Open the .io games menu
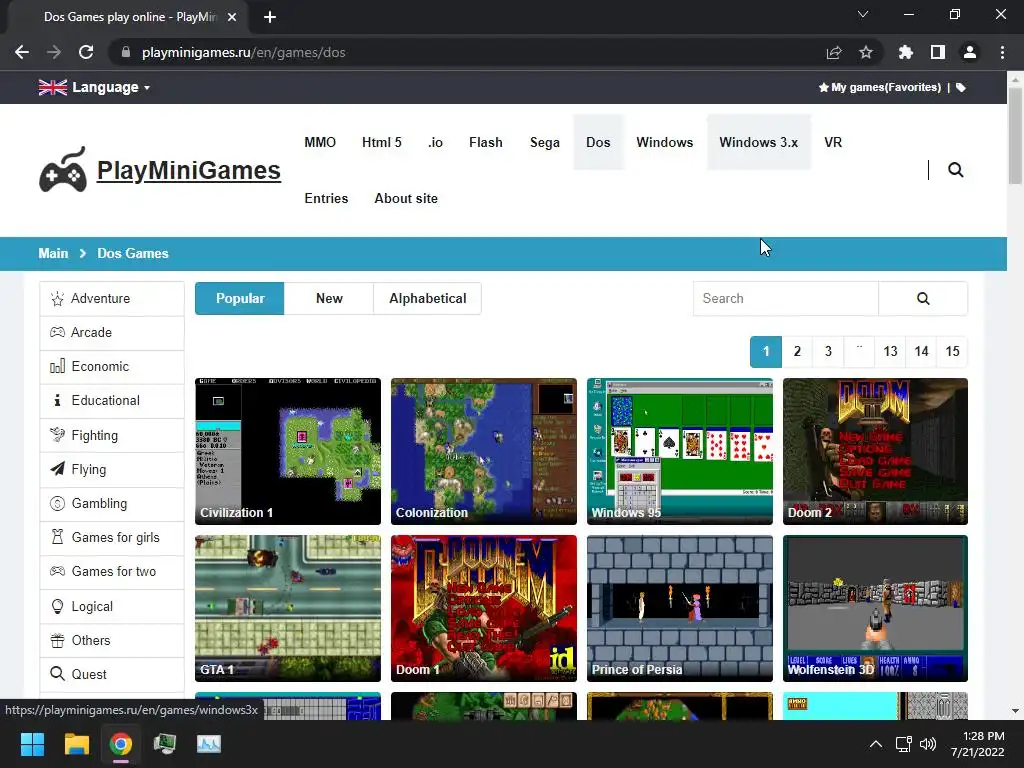This screenshot has height=768, width=1024. [x=436, y=142]
